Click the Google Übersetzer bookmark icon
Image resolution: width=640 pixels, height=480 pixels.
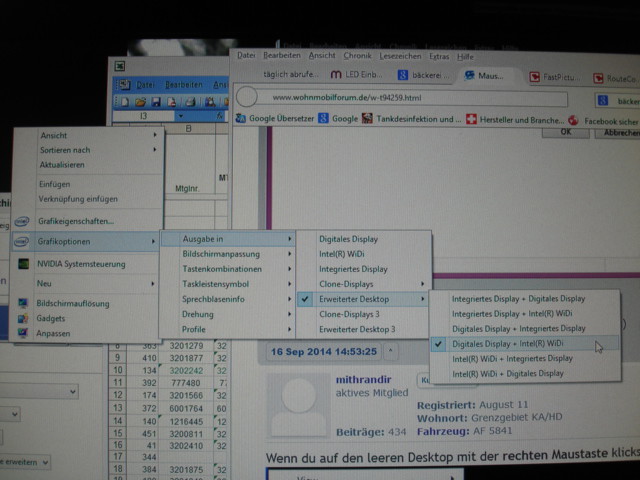[241, 118]
